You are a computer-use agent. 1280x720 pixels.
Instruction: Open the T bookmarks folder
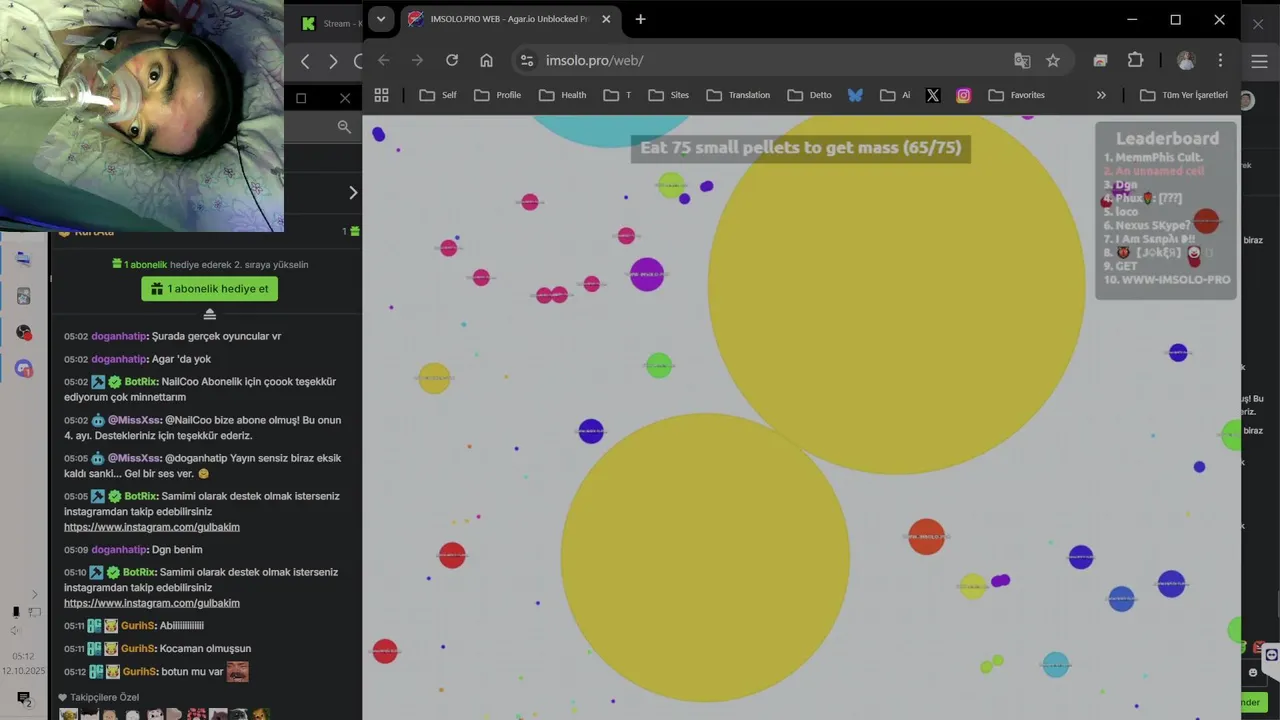coord(618,95)
